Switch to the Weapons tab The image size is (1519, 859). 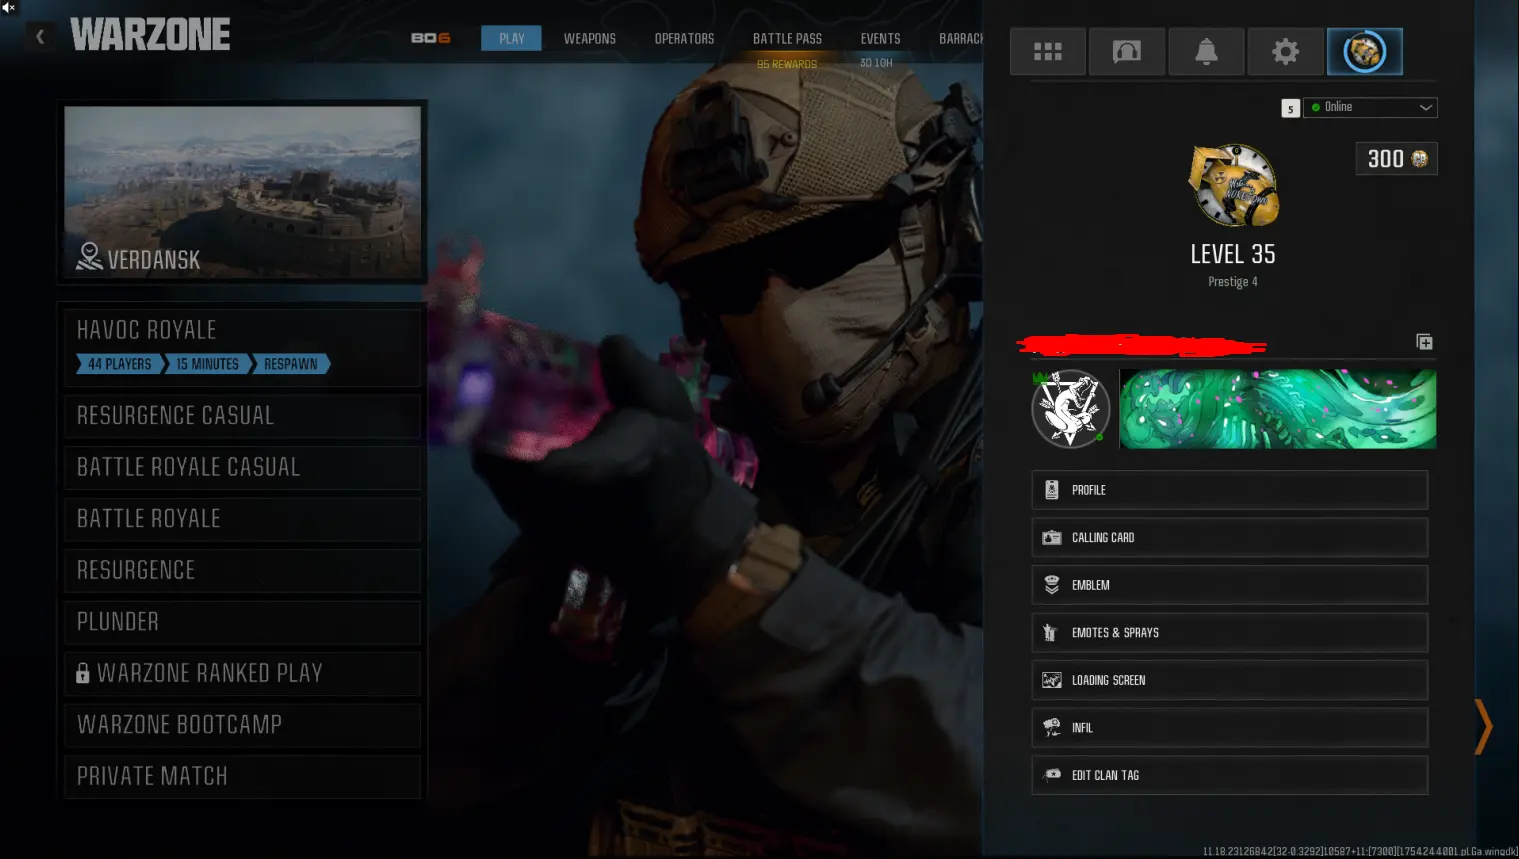(x=590, y=38)
